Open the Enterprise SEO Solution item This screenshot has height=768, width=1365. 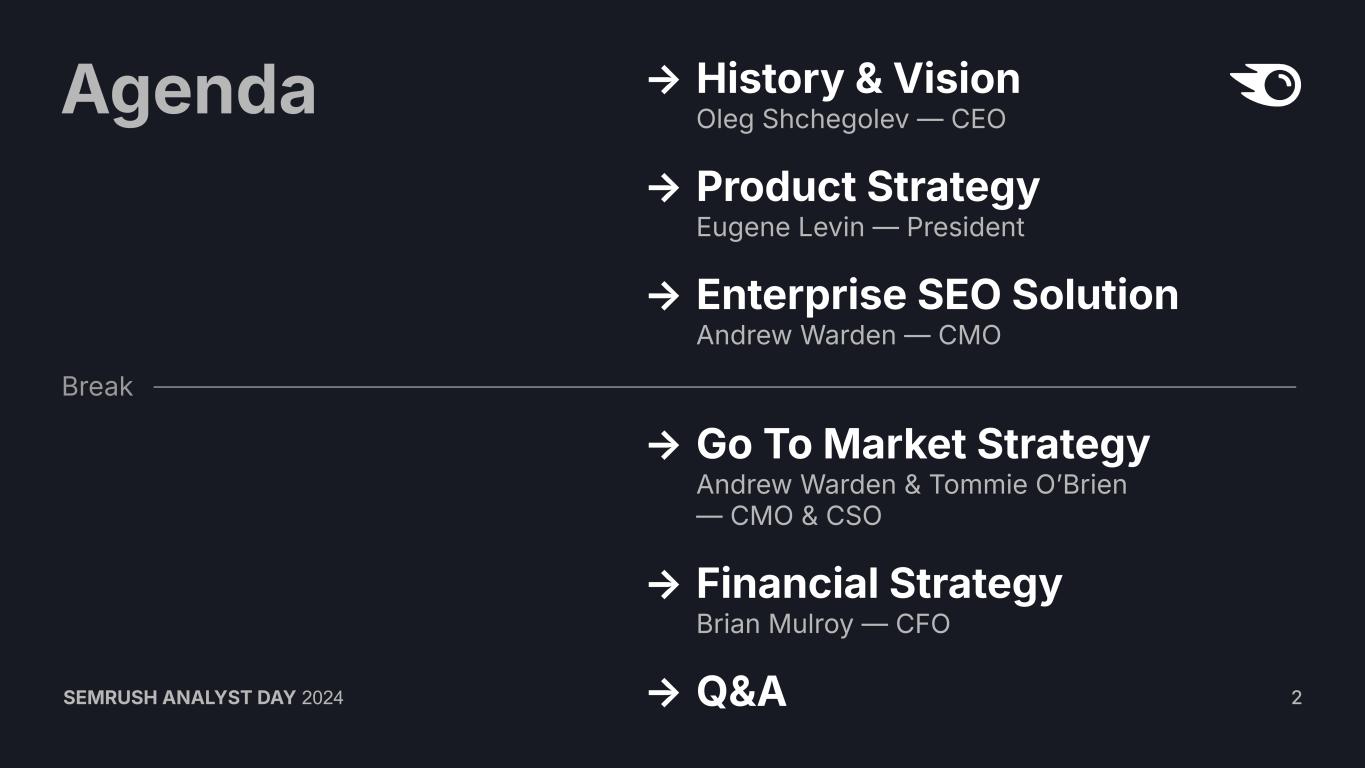(x=937, y=295)
